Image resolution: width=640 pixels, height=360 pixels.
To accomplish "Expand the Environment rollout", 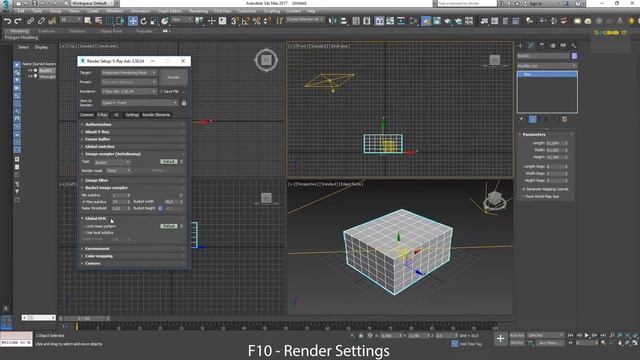I will [x=133, y=249].
